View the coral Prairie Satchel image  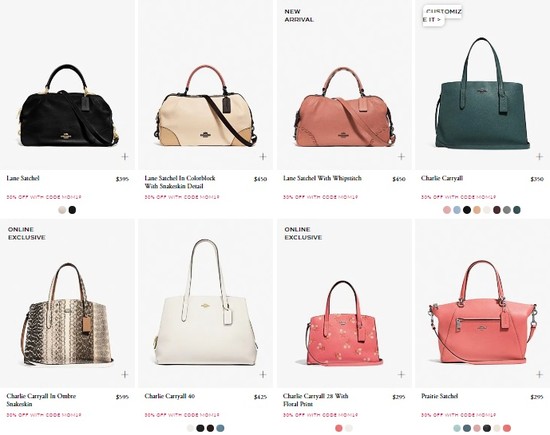tap(483, 312)
